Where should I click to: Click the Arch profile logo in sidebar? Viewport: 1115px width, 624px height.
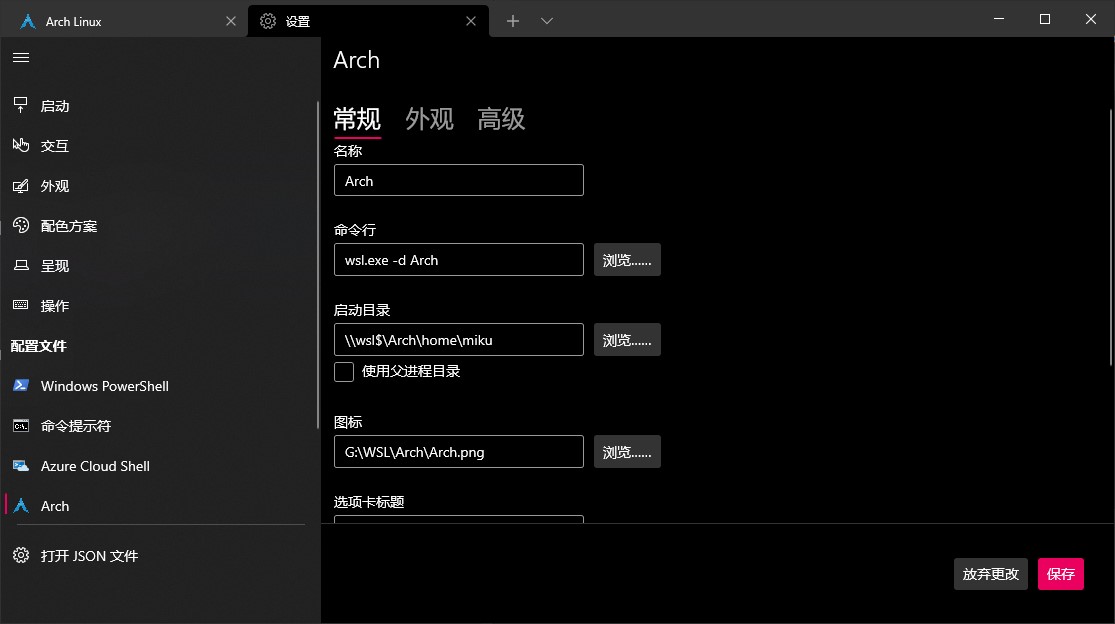click(x=21, y=505)
